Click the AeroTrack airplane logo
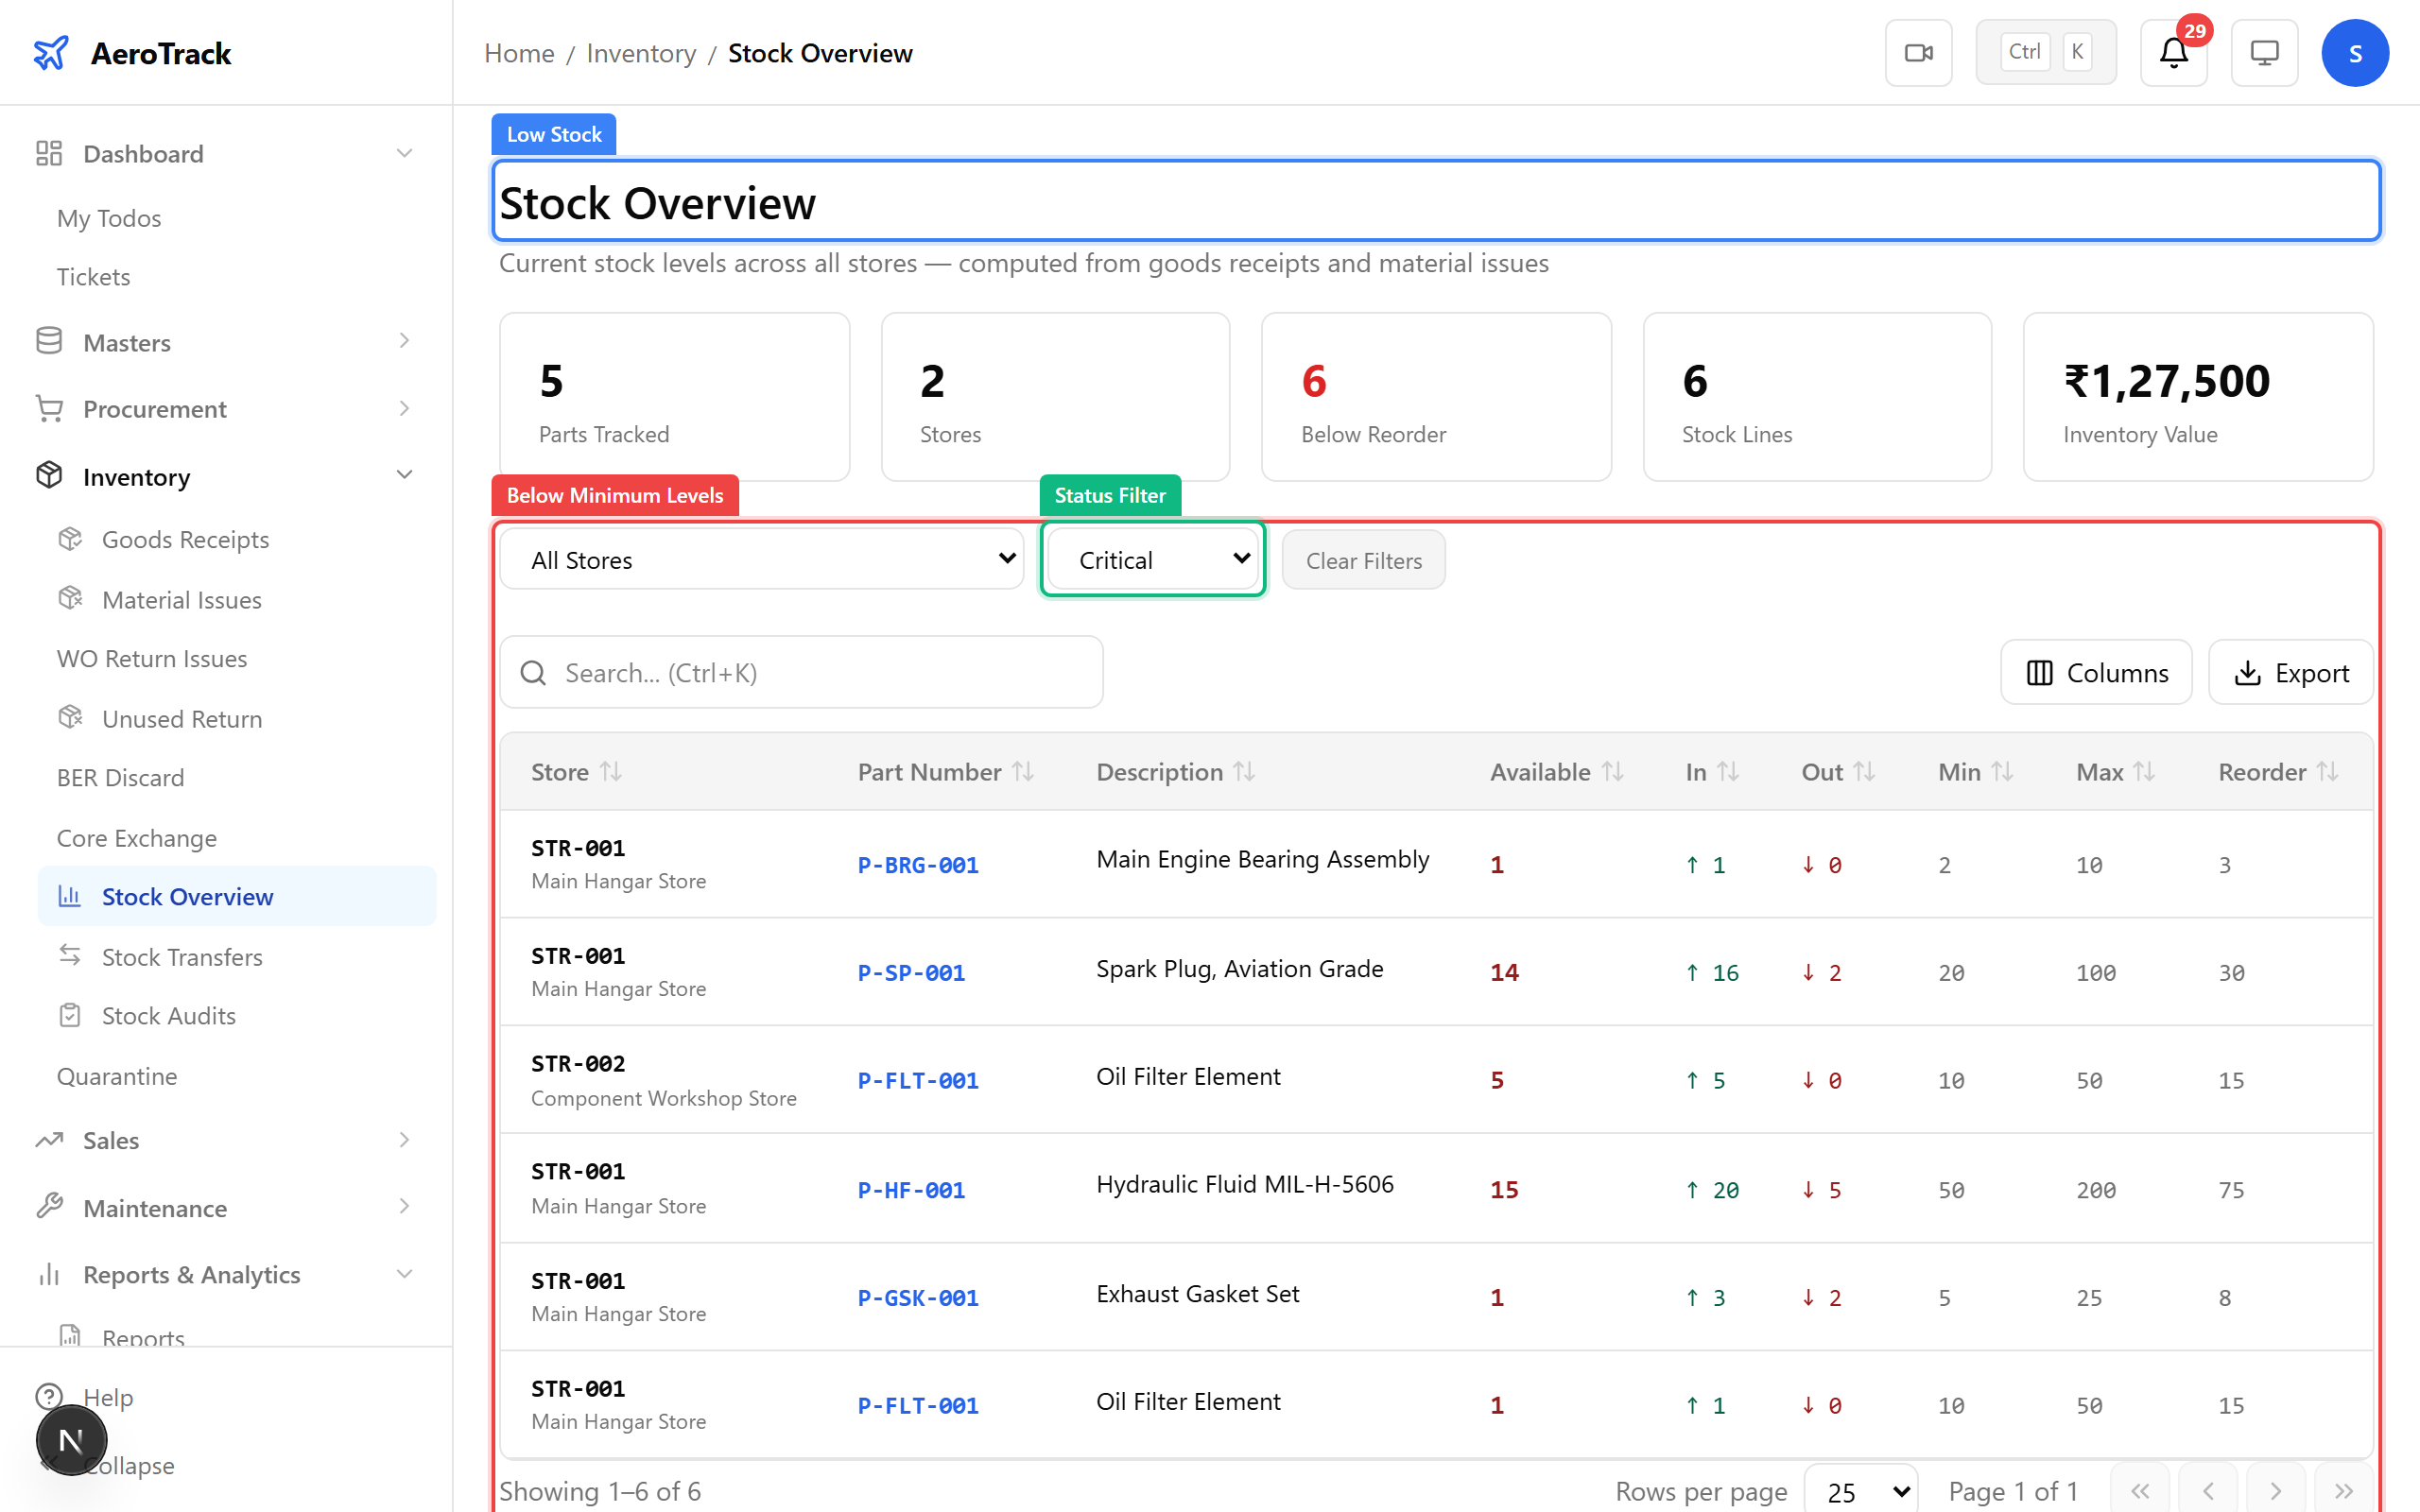This screenshot has width=2420, height=1512. coord(51,52)
